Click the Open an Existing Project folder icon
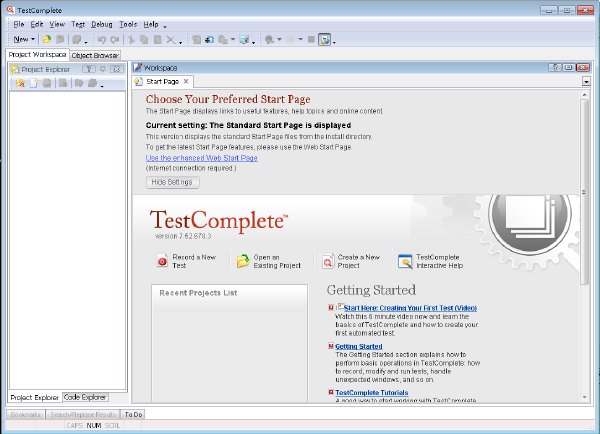This screenshot has width=600, height=434. tap(243, 261)
